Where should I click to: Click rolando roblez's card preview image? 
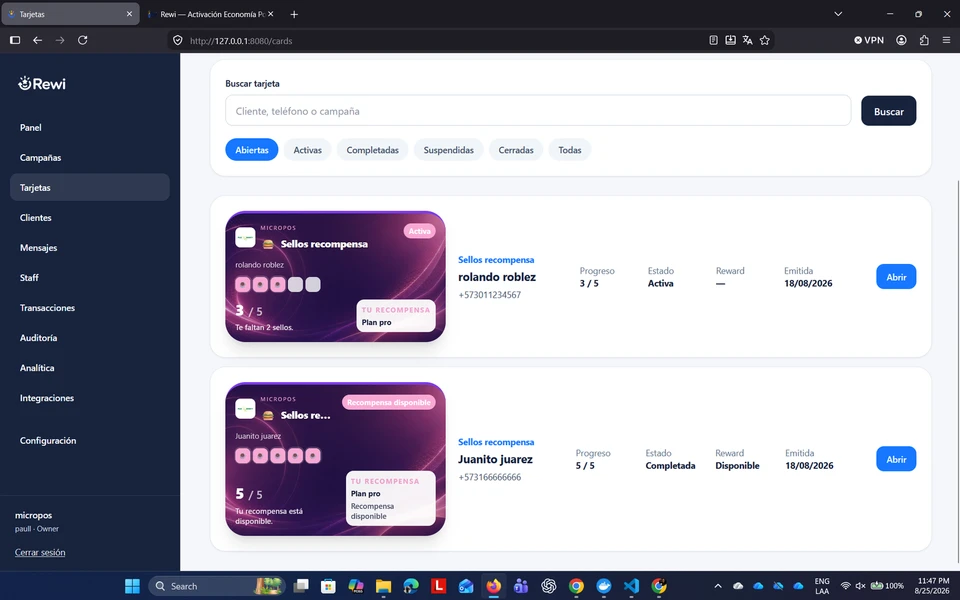click(336, 277)
